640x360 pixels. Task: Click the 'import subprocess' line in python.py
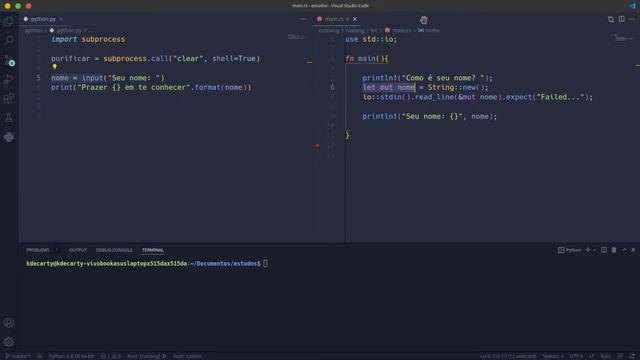[88, 39]
